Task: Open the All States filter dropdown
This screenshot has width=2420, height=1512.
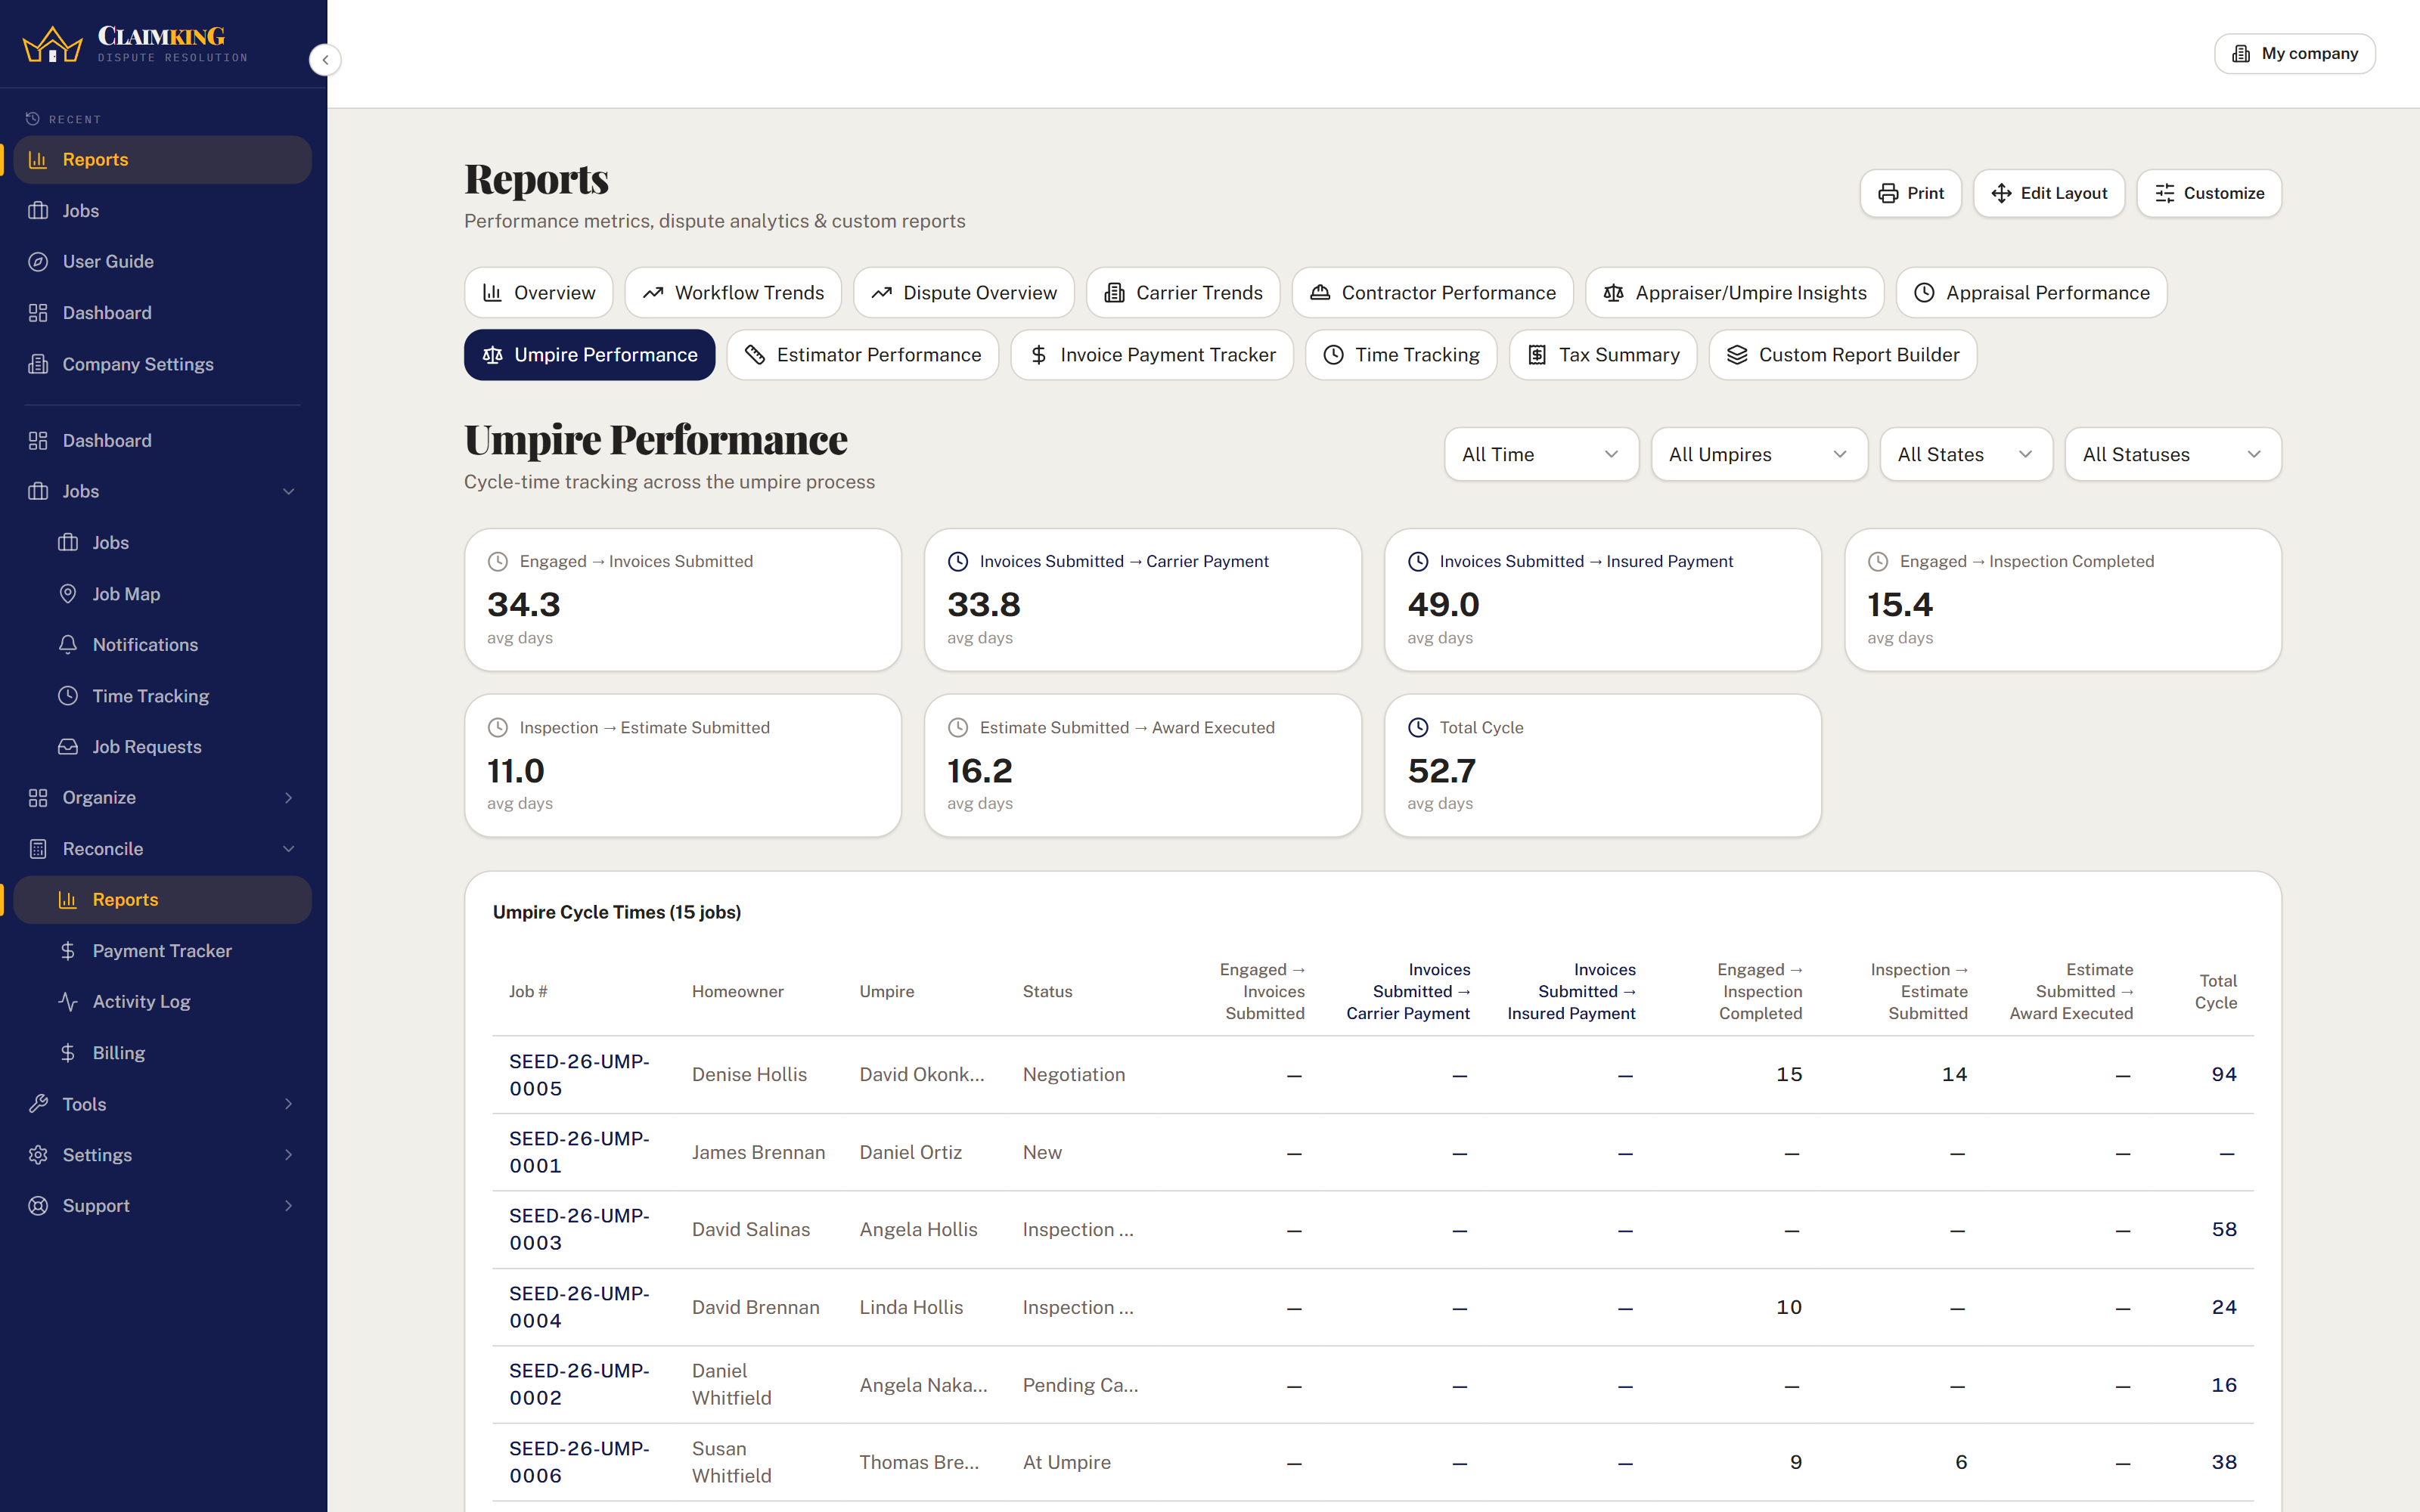Action: tap(1966, 454)
